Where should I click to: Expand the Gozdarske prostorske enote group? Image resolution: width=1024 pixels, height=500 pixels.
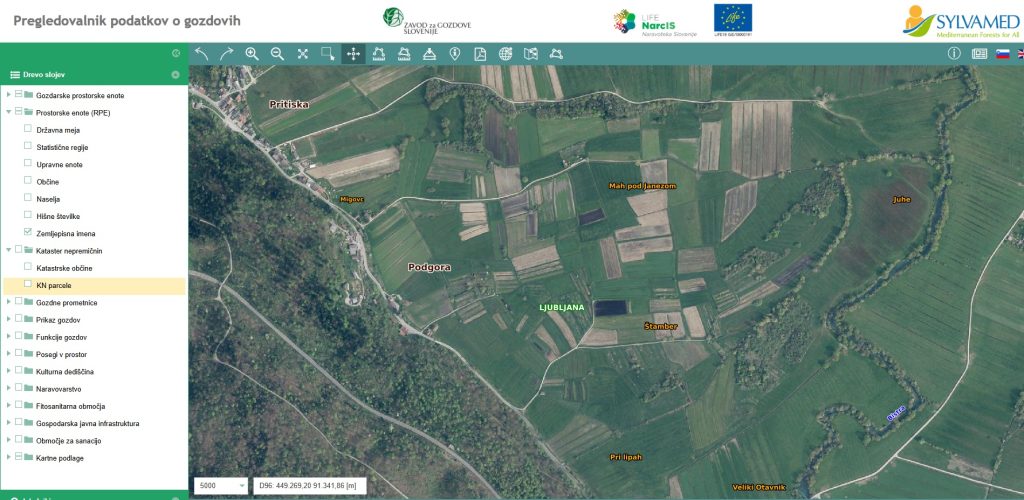point(8,95)
